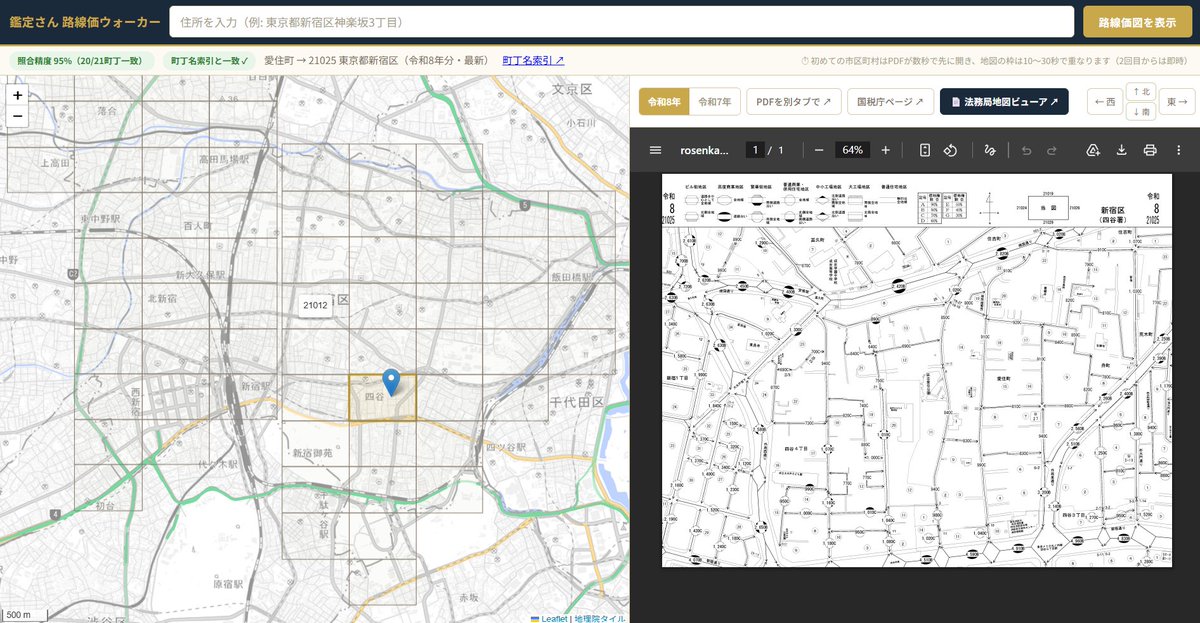The width and height of the screenshot is (1200, 623).
Task: Open PDFを別タブで link button
Action: 793,102
